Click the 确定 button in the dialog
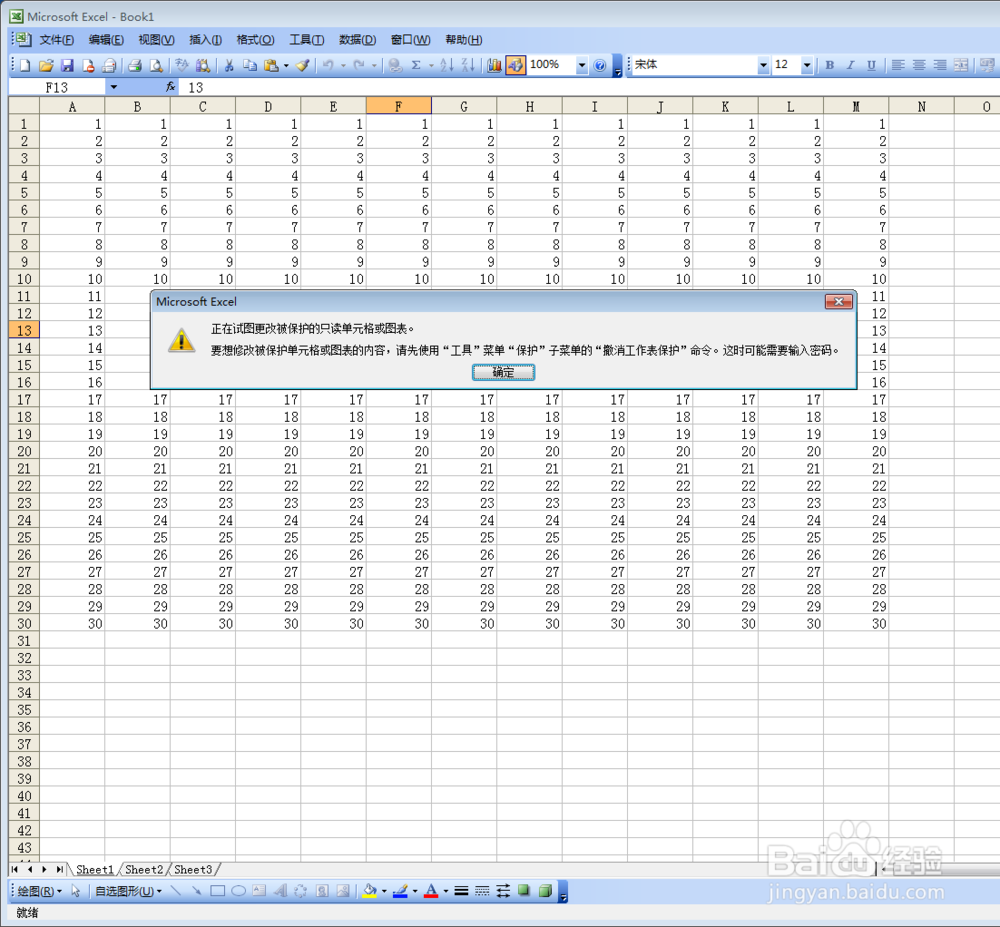Viewport: 1000px width, 927px height. tap(503, 372)
